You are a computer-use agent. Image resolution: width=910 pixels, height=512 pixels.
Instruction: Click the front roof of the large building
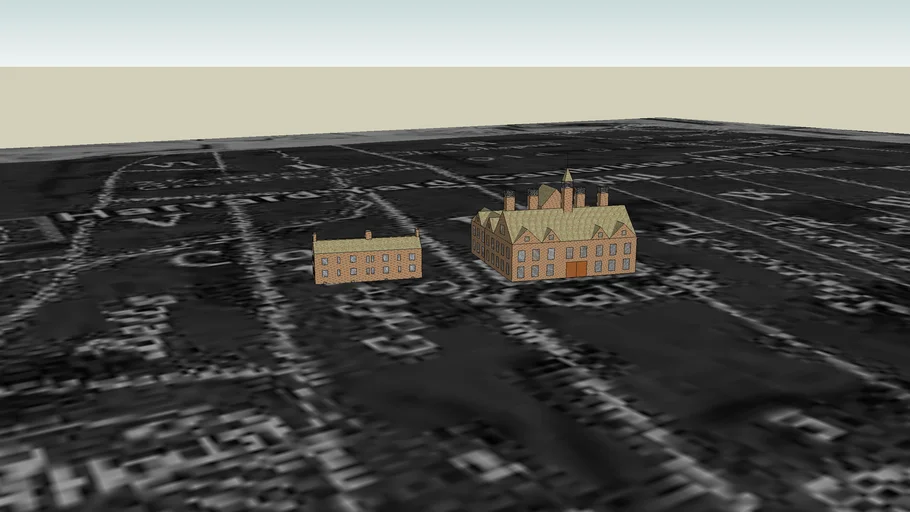click(570, 227)
